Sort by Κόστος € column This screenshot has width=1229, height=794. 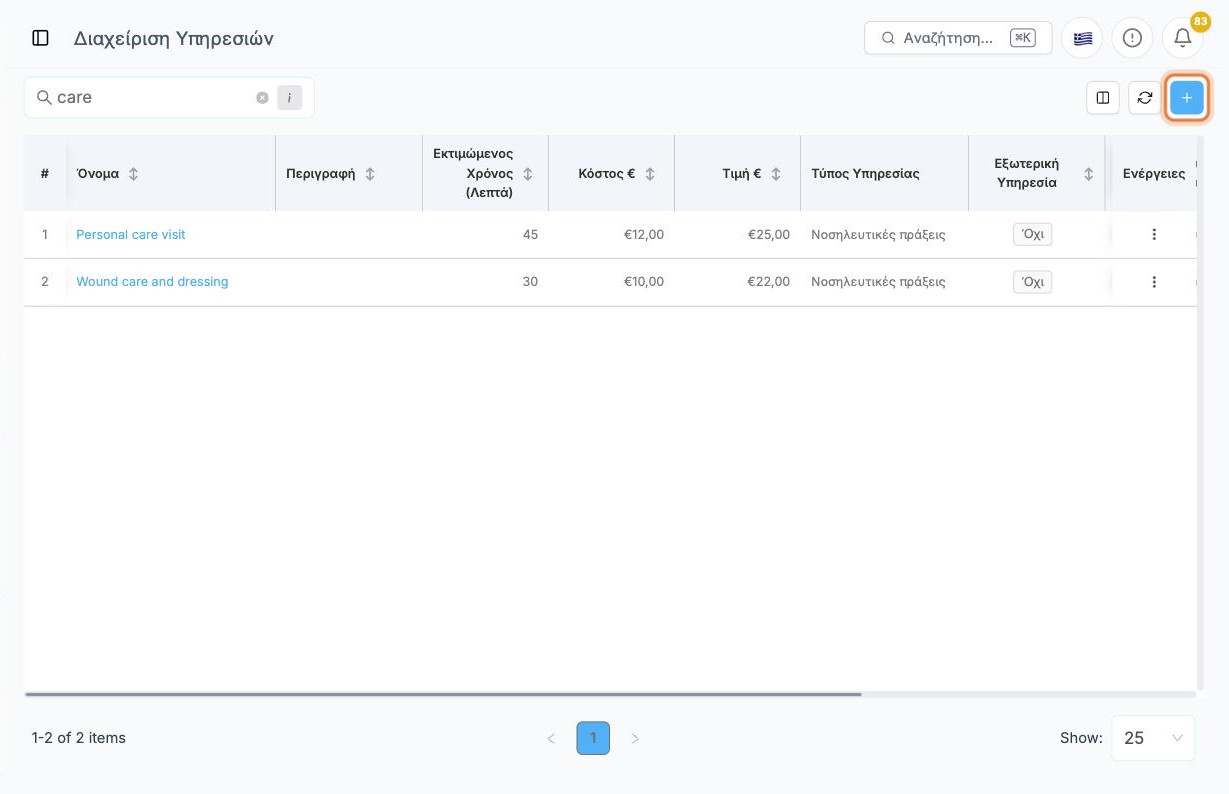(650, 174)
